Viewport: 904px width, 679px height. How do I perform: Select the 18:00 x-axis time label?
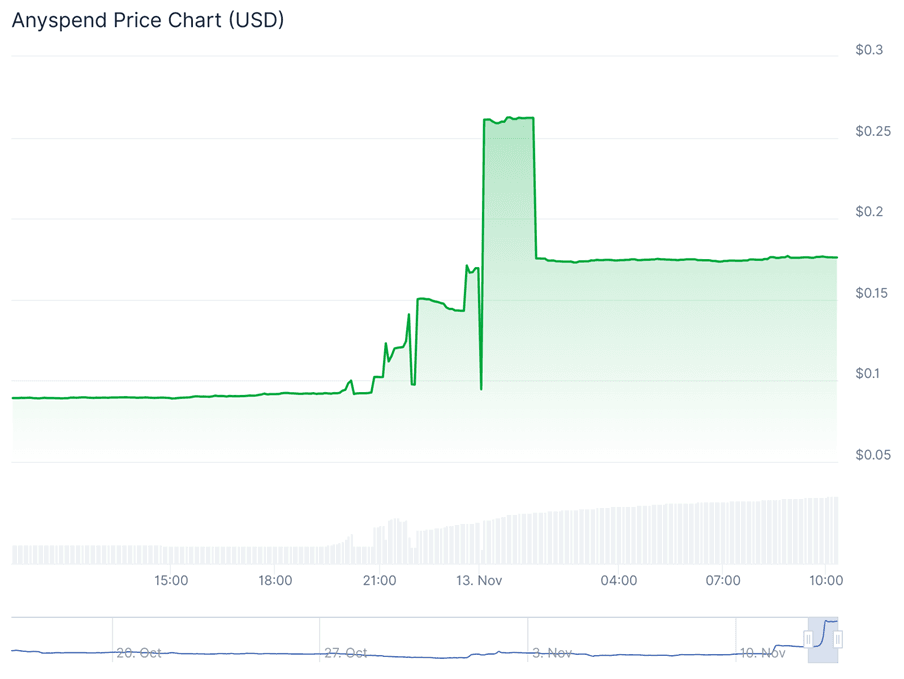[275, 580]
